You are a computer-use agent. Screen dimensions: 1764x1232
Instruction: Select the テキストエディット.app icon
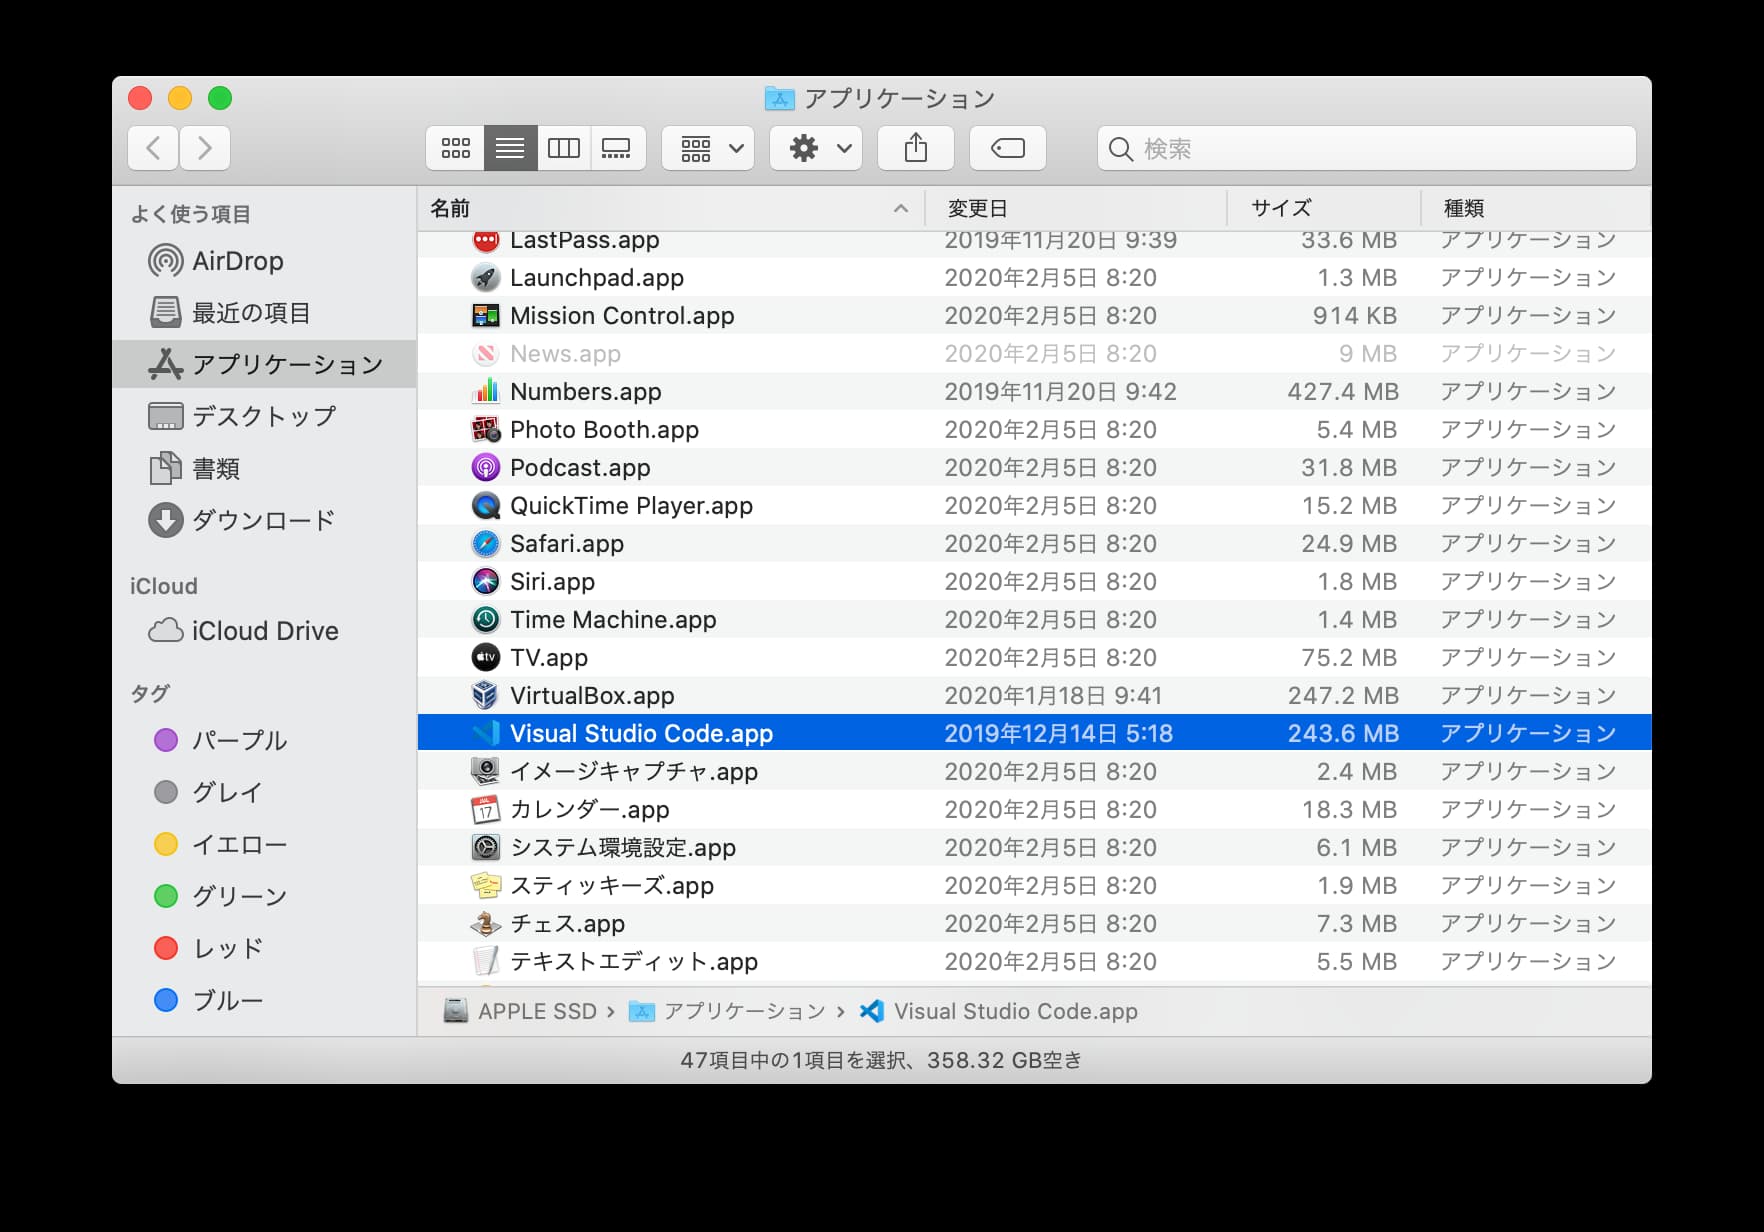click(x=485, y=962)
